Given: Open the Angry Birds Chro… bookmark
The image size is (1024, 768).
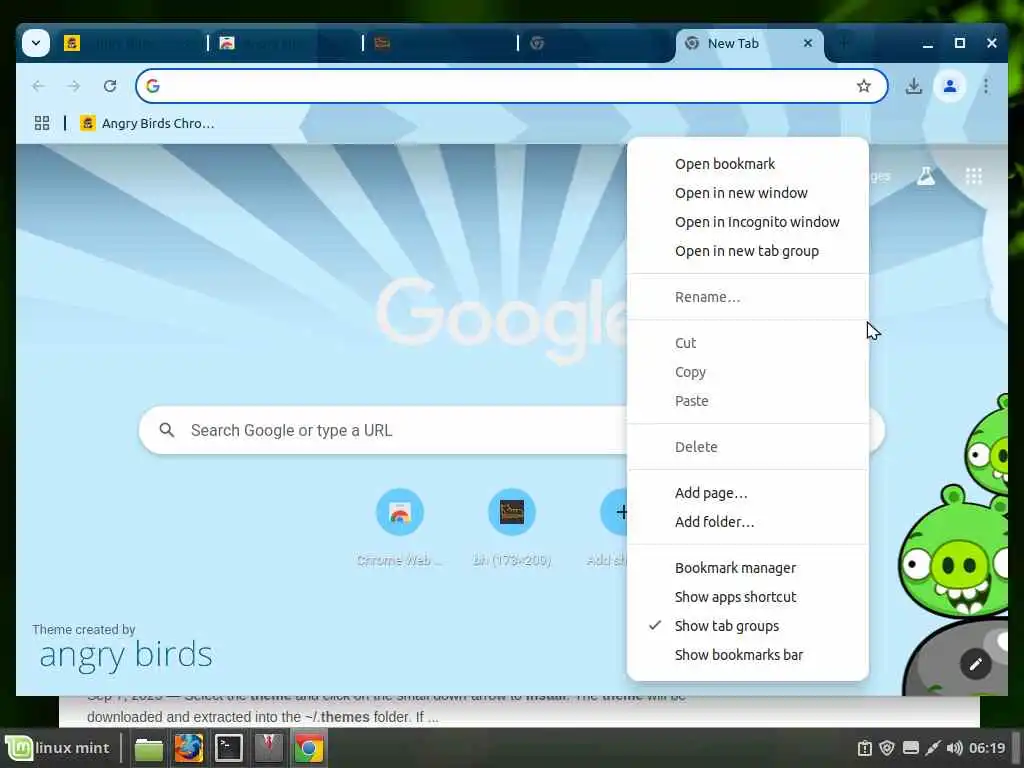Looking at the screenshot, I should [148, 123].
